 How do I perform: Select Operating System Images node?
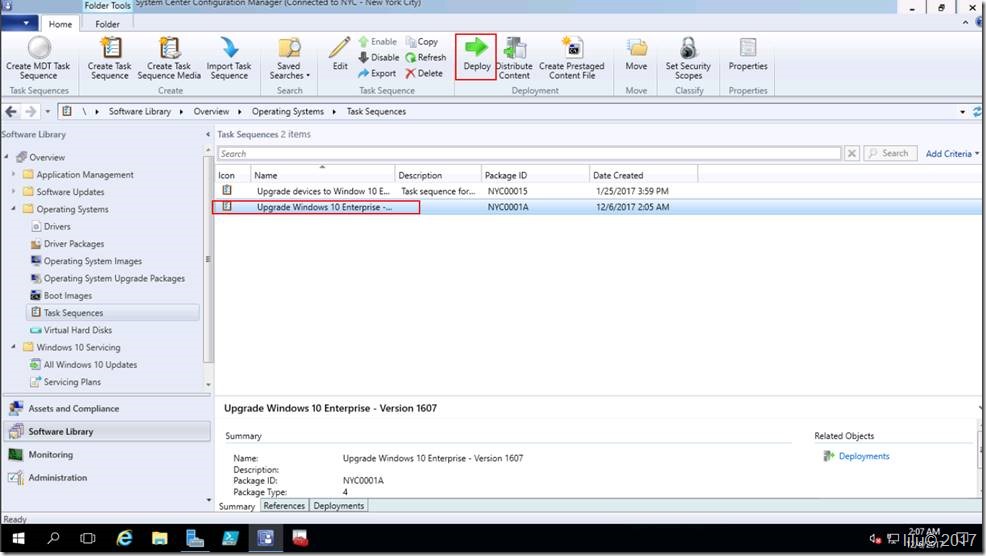point(92,261)
